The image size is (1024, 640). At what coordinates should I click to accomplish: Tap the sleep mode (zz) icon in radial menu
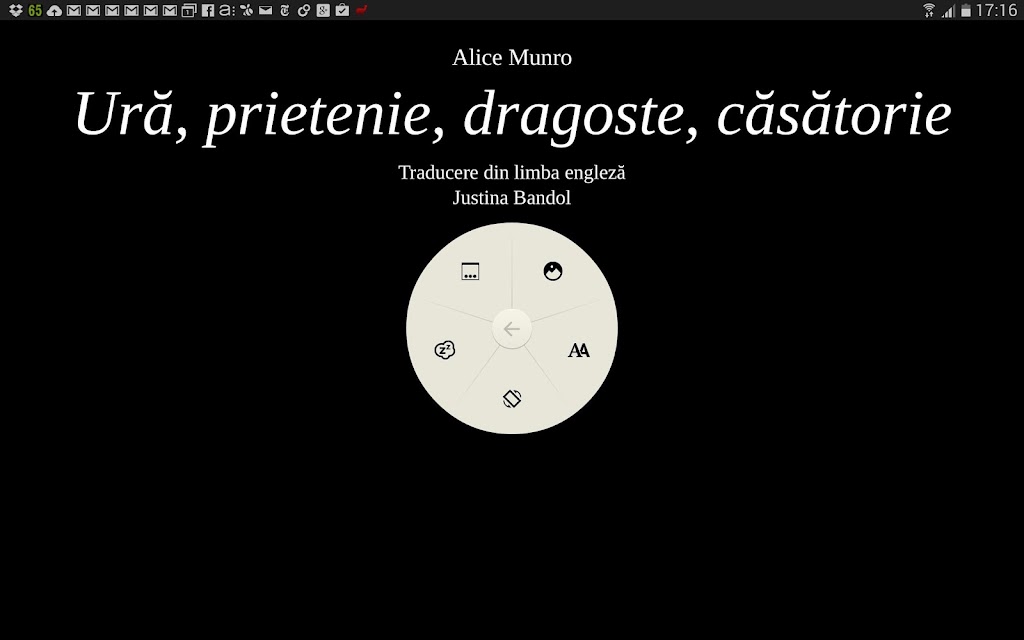[x=445, y=350]
